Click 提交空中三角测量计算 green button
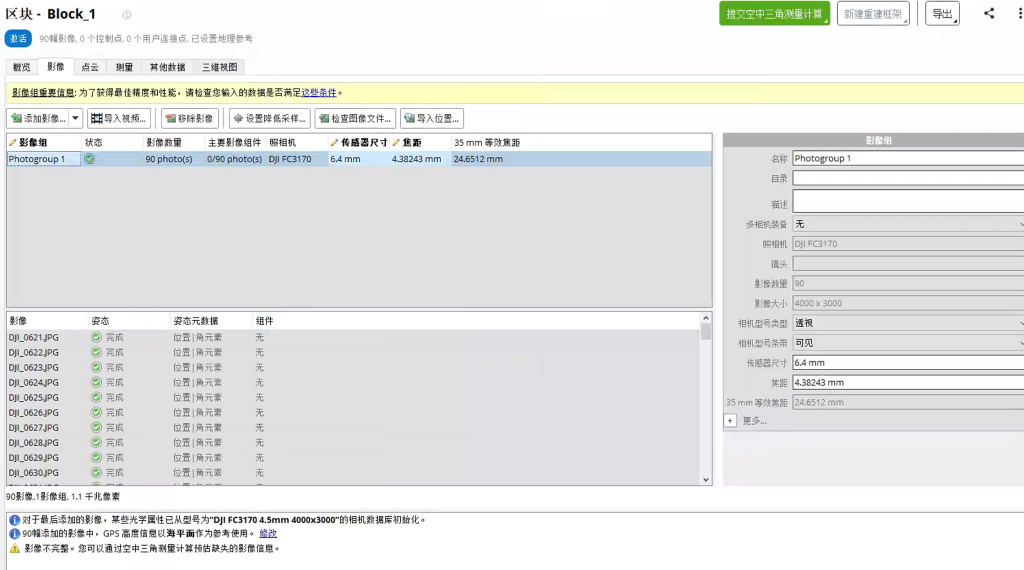 (774, 14)
